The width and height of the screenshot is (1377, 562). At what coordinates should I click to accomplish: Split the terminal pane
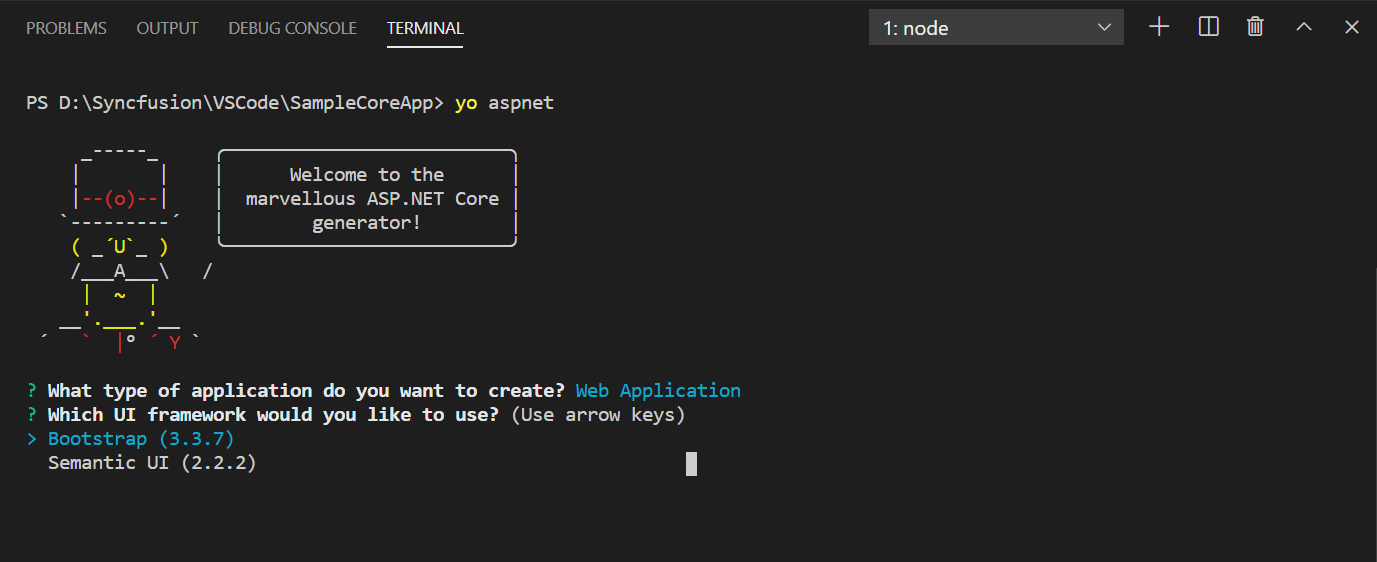pyautogui.click(x=1208, y=27)
